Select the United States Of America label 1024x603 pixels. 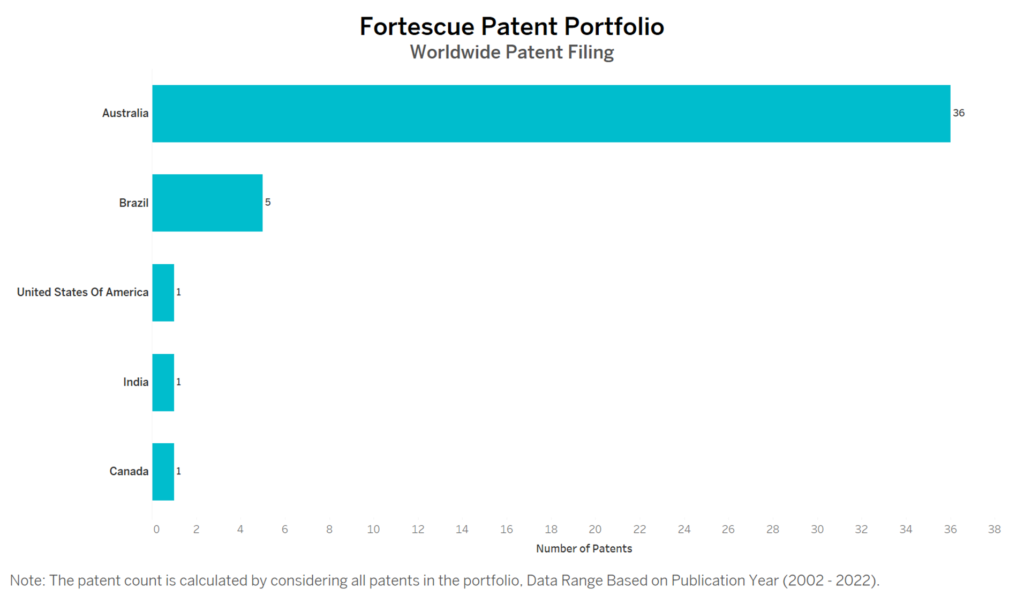pos(83,292)
